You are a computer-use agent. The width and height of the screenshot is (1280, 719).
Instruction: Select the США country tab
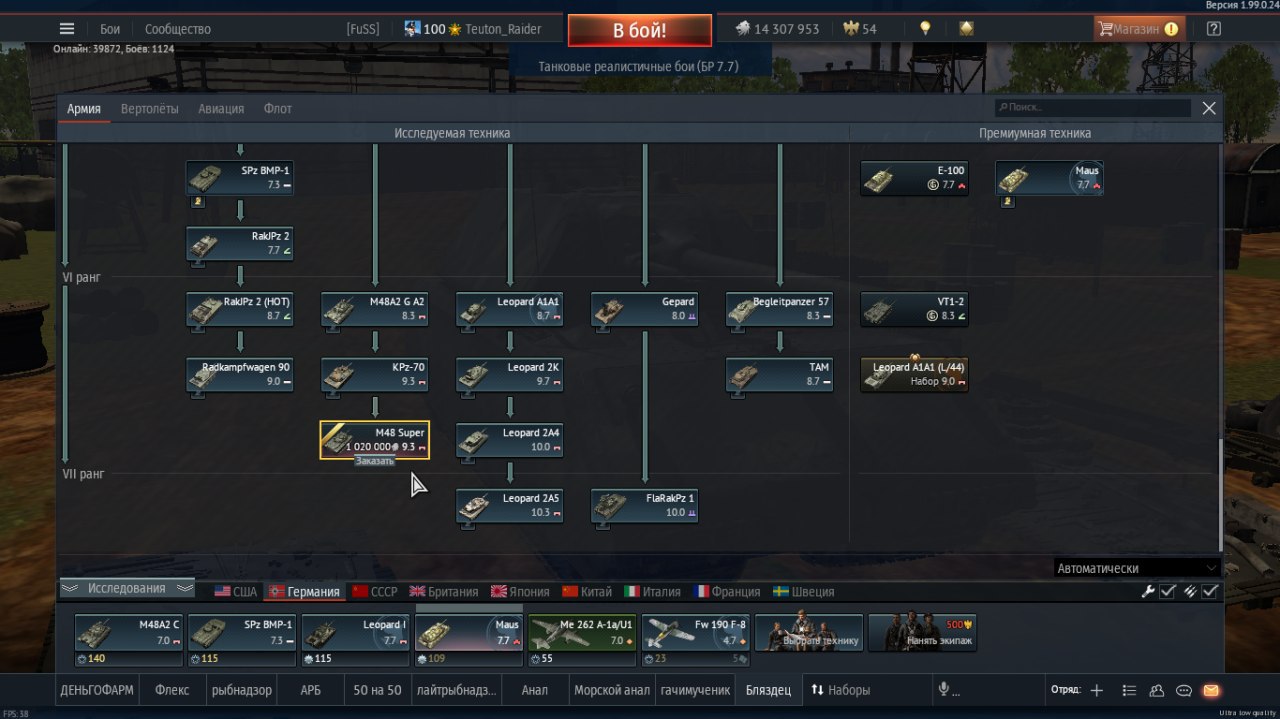[236, 591]
